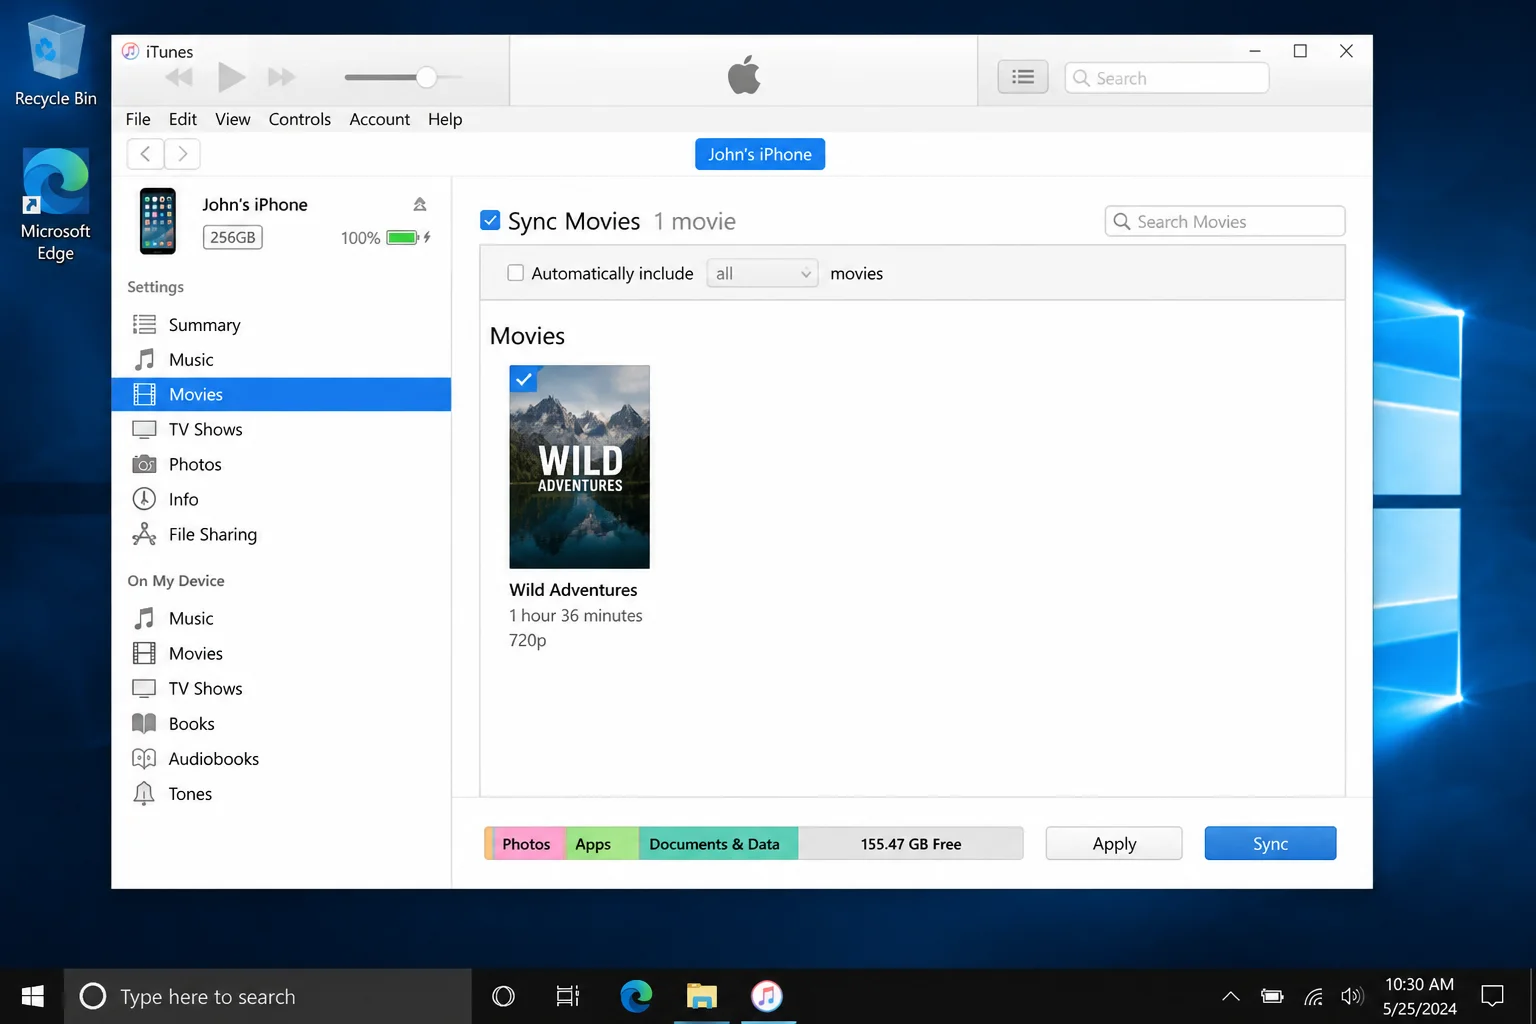Open the notification center icon

[x=1492, y=996]
